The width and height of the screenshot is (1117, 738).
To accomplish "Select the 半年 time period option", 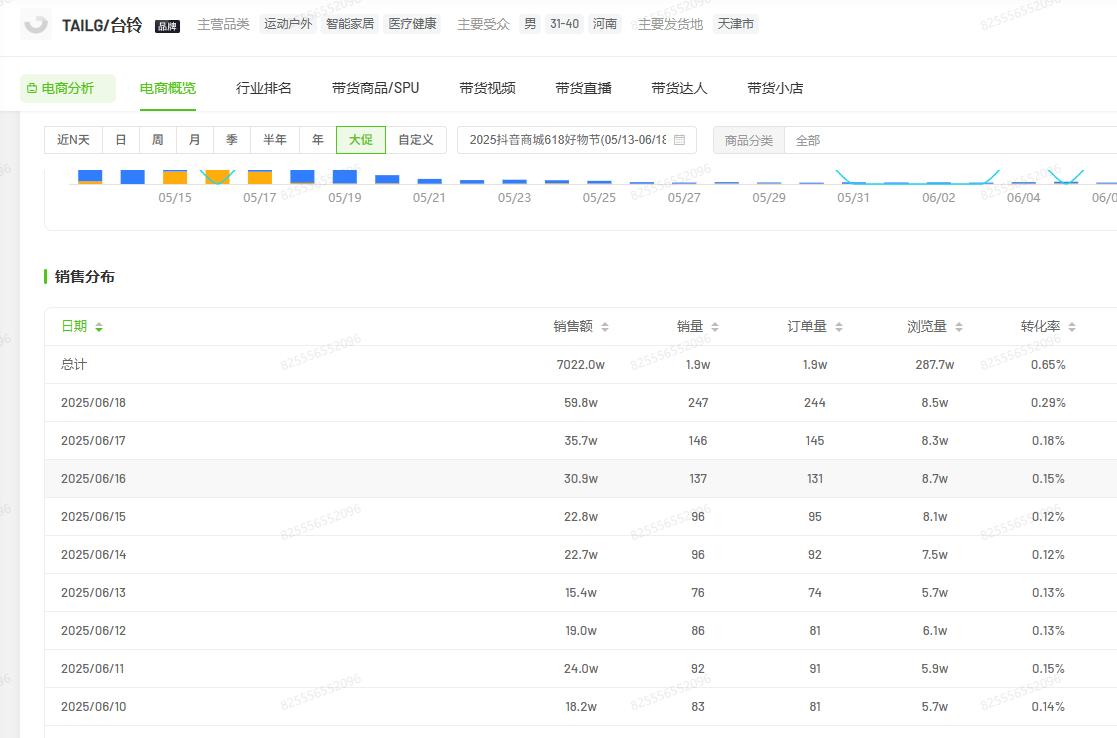I will [x=274, y=140].
